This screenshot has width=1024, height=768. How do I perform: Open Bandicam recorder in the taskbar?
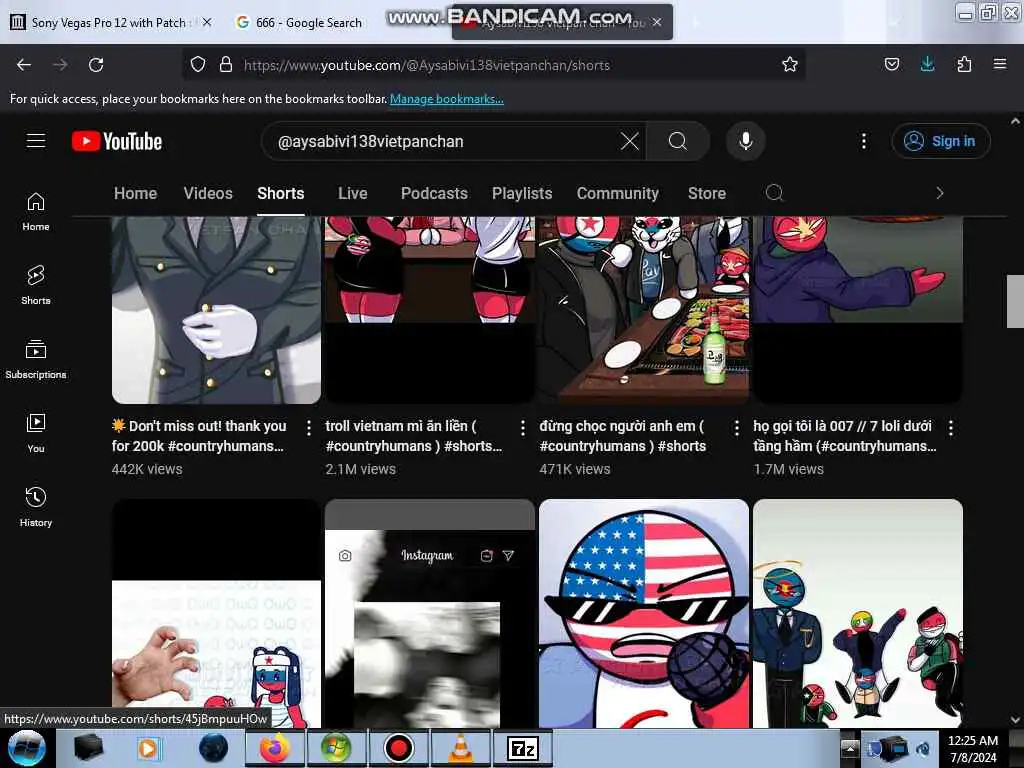coord(398,748)
